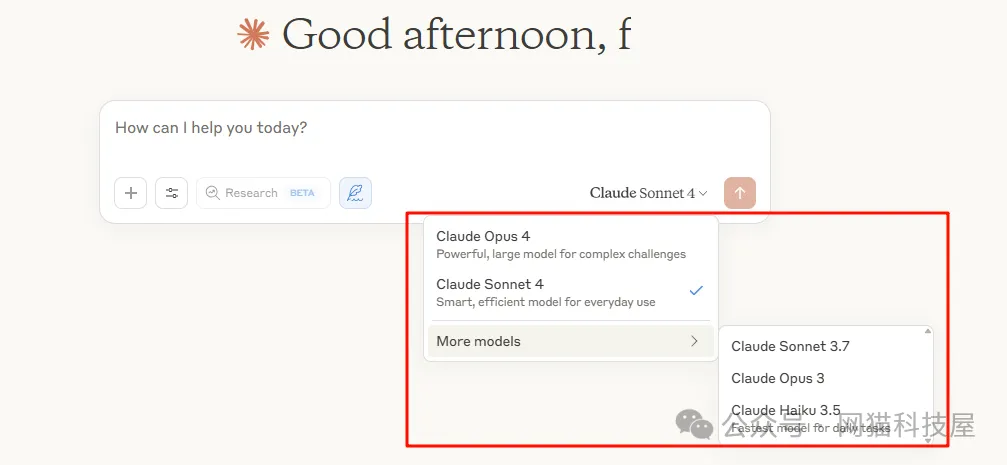
Task: Click the submenu scrollbar down arrow
Action: point(927,439)
